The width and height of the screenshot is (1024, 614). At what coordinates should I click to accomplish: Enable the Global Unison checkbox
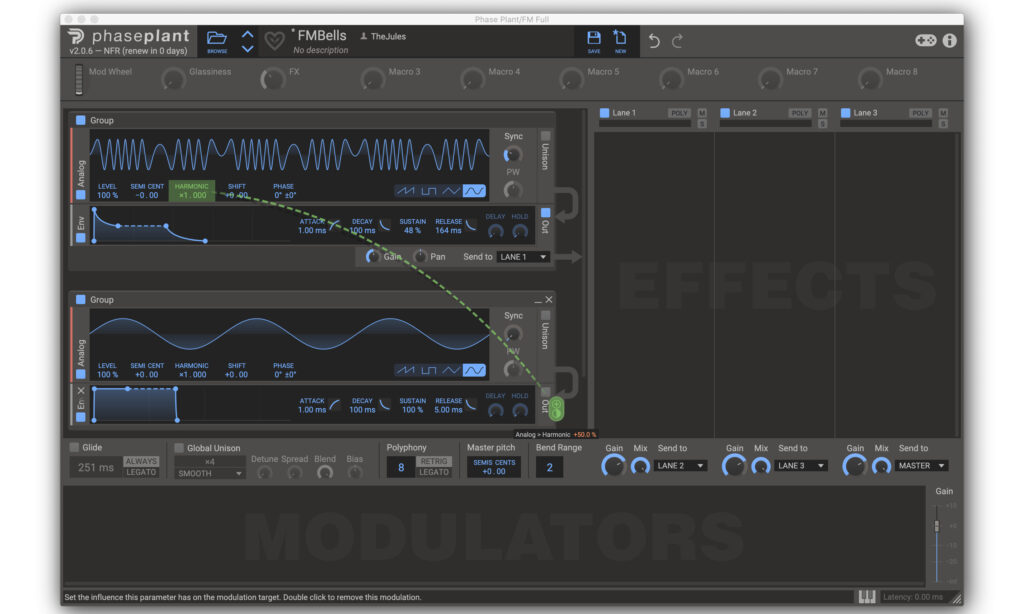click(179, 448)
